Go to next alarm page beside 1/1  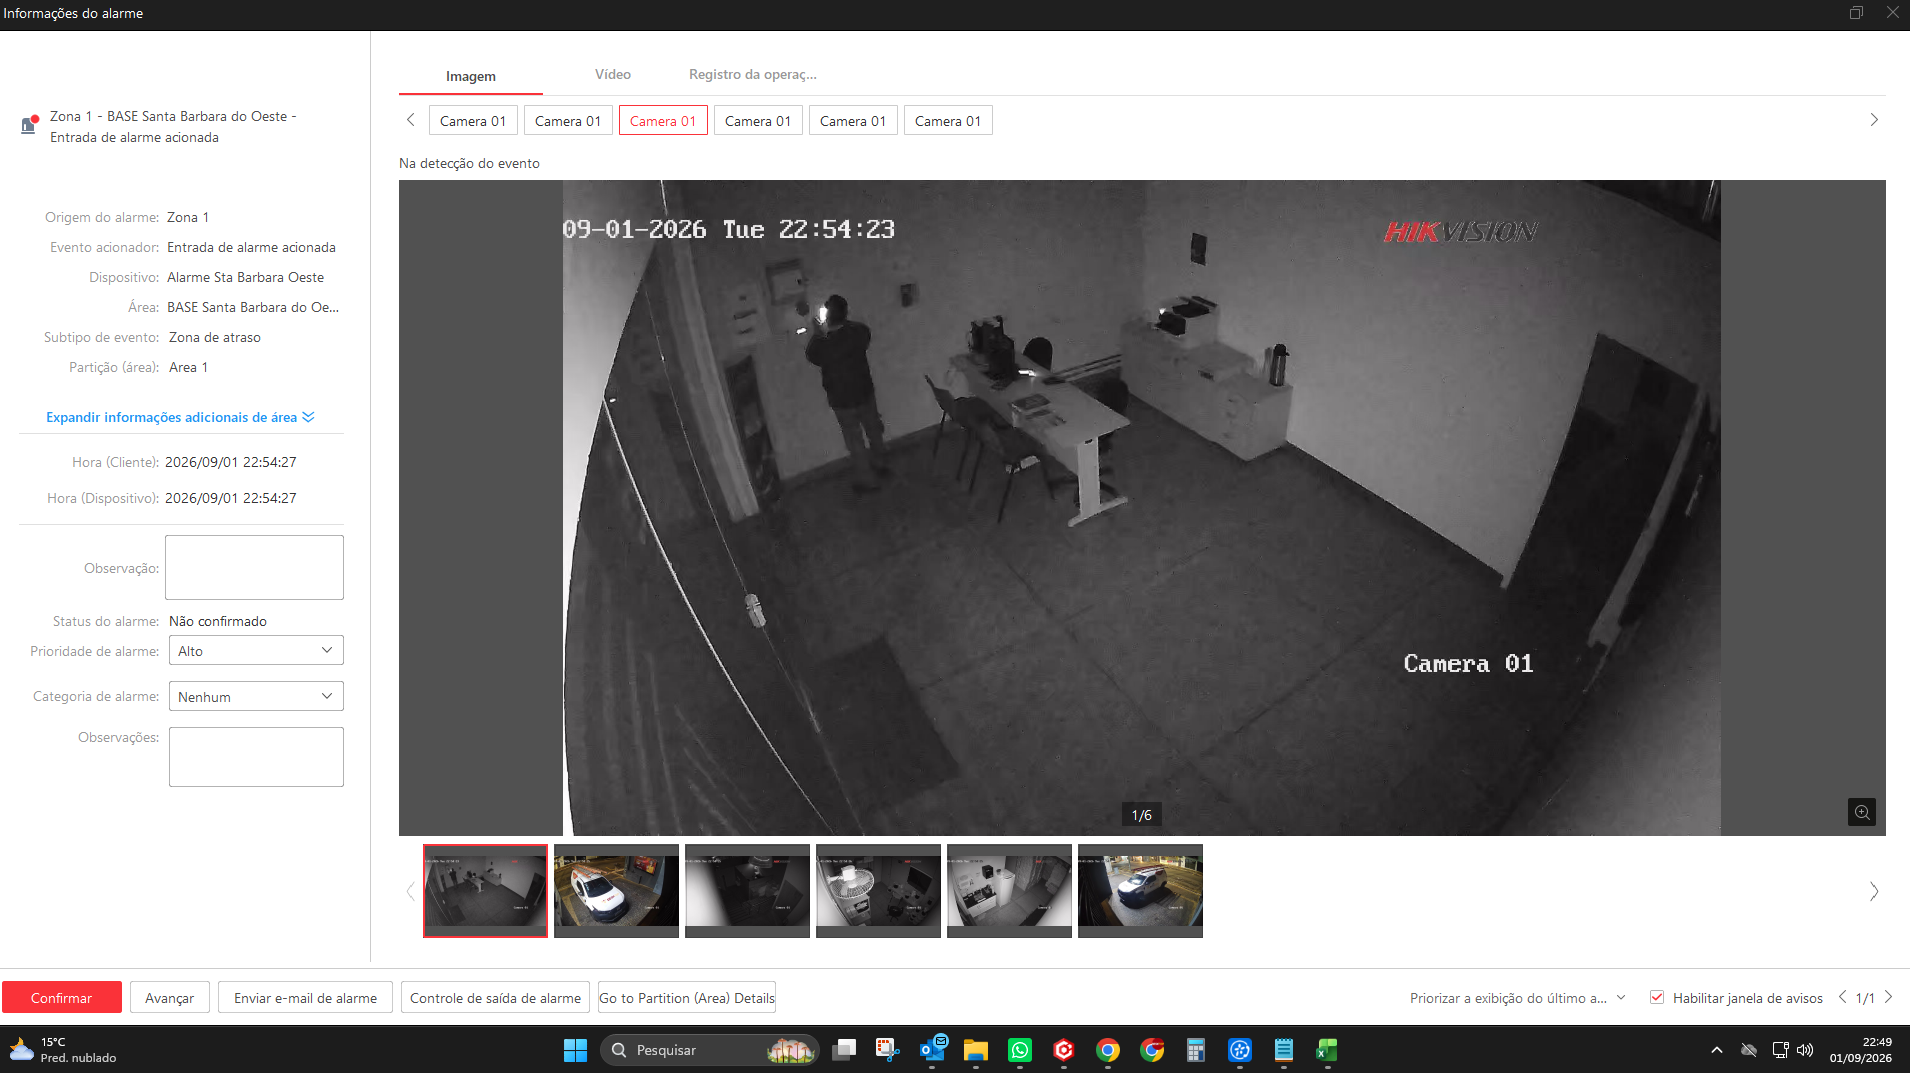click(x=1888, y=997)
